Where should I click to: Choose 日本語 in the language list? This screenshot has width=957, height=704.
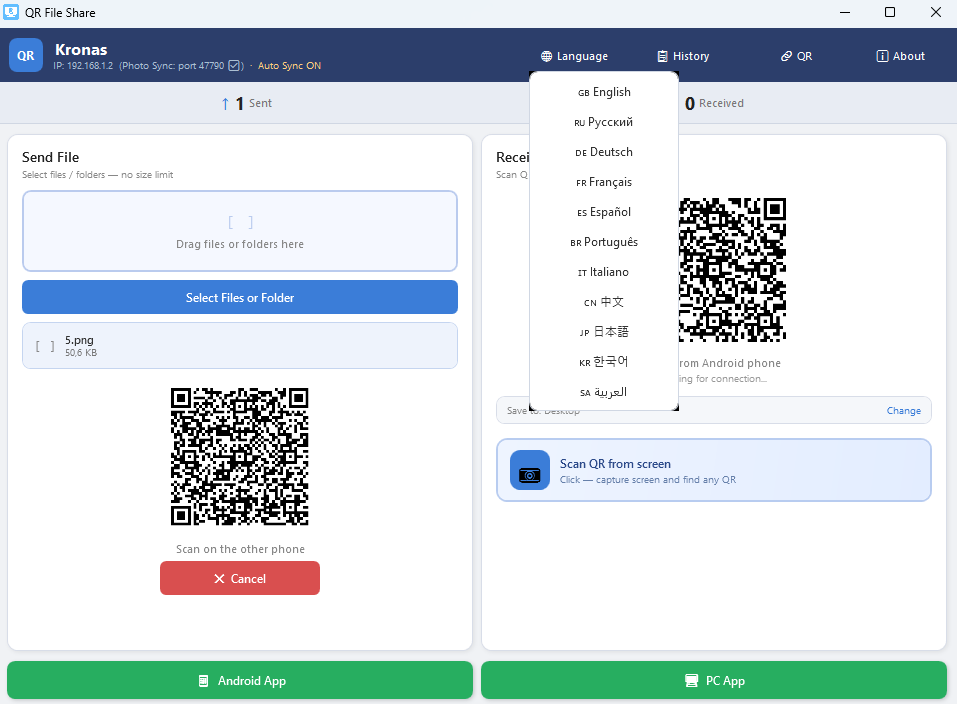[604, 331]
